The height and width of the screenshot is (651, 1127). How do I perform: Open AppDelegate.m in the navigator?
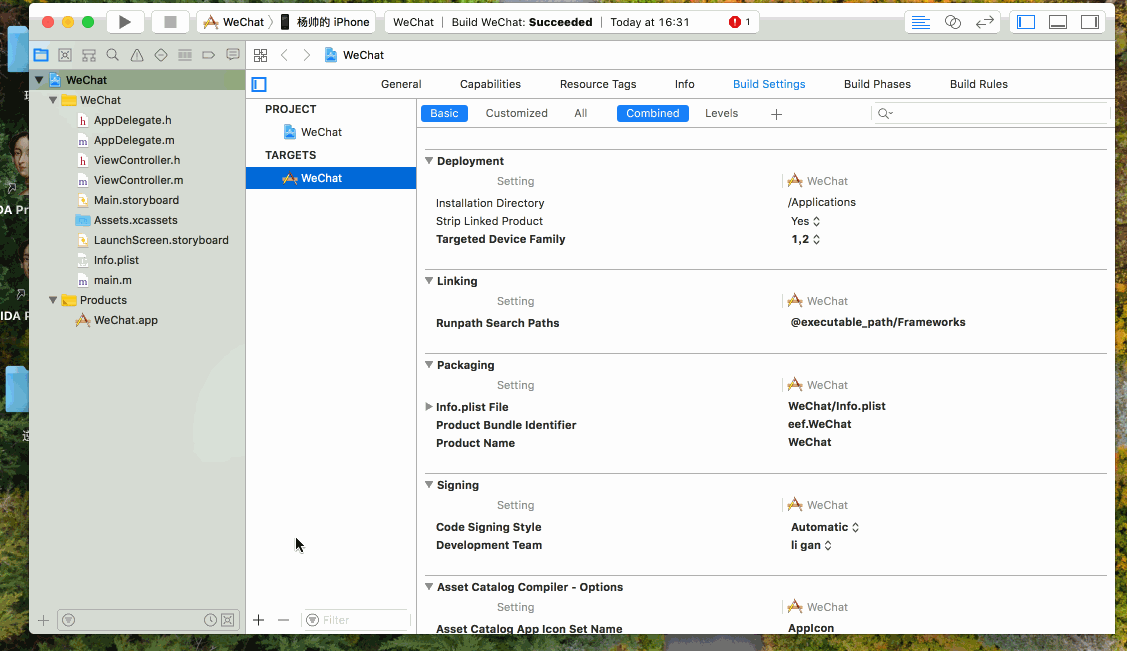click(x=134, y=140)
